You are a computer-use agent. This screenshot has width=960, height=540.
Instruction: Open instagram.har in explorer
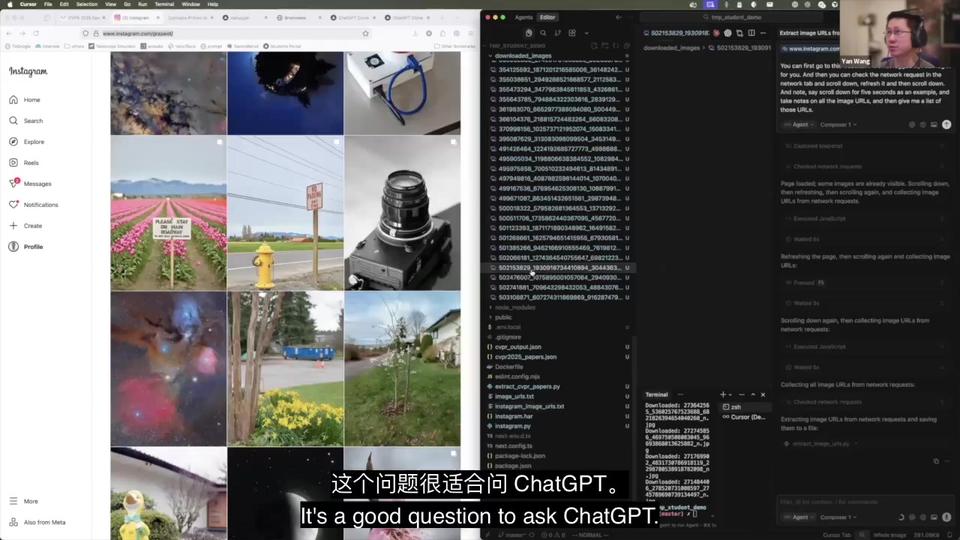(514, 416)
